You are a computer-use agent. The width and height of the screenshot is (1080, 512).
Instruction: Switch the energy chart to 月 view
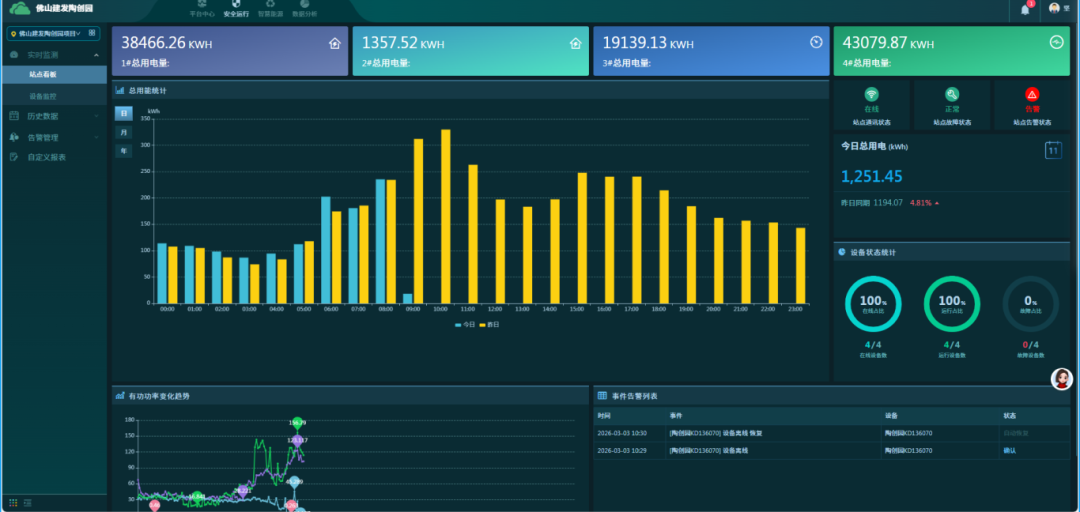[x=124, y=132]
